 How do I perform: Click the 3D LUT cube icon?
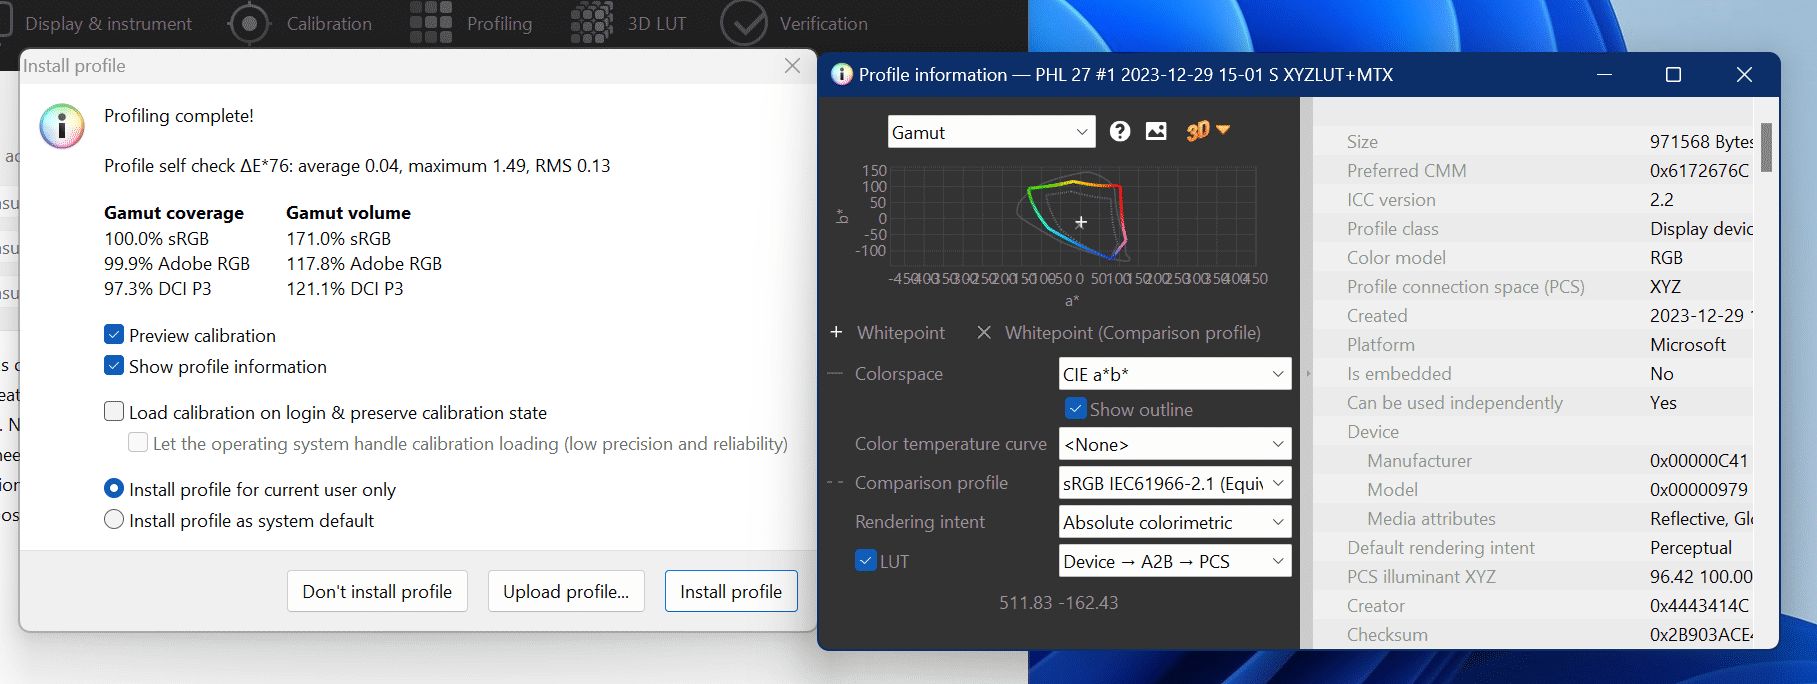point(592,23)
